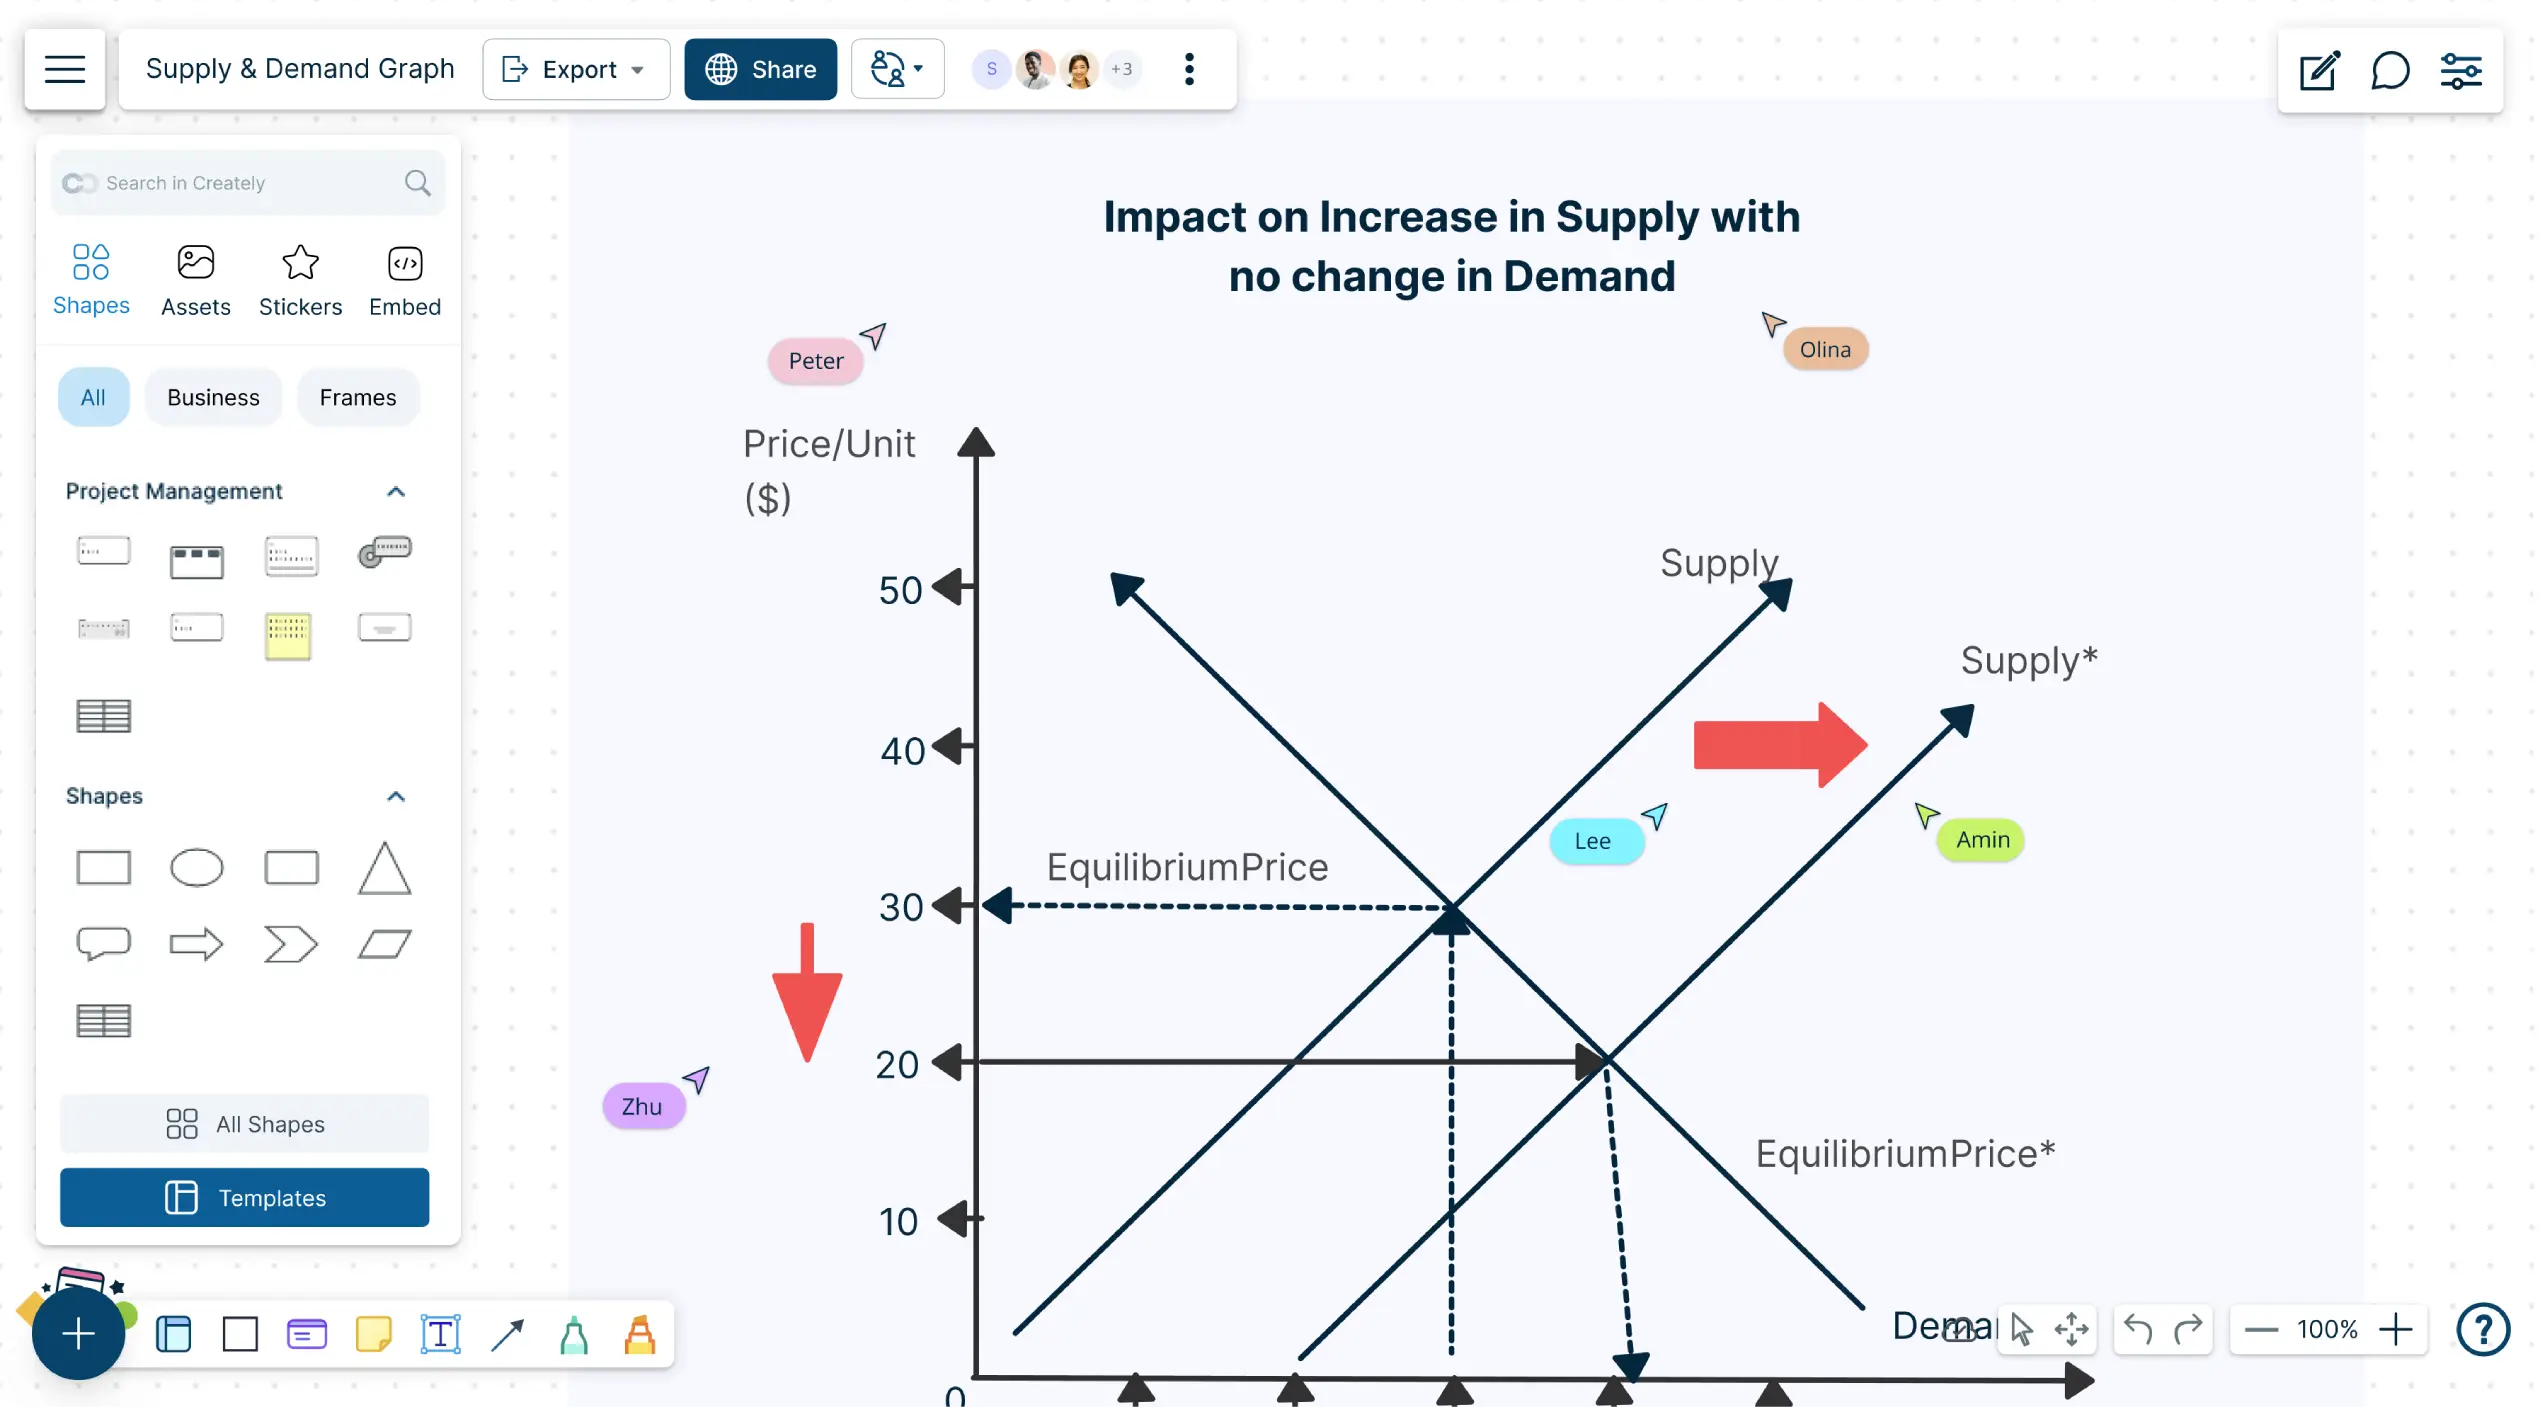Select the Frames tab in shapes panel

pyautogui.click(x=357, y=397)
